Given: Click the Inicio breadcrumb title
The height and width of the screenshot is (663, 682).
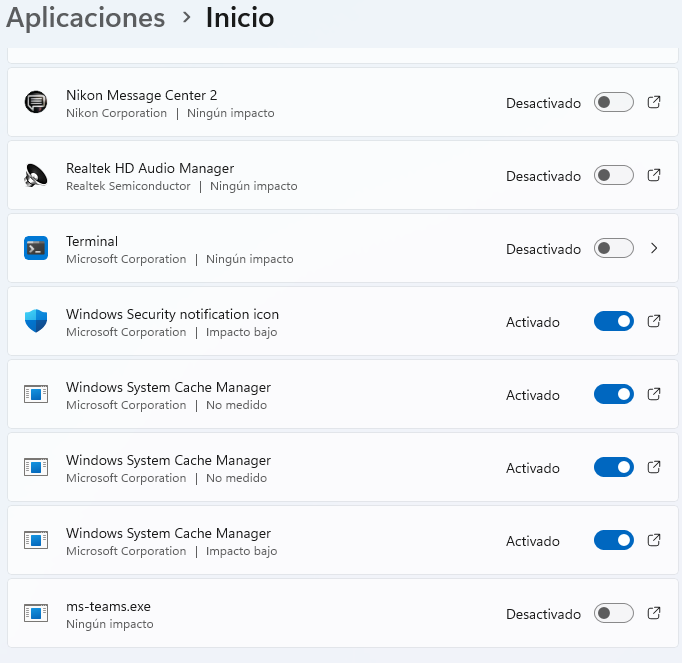Looking at the screenshot, I should coord(240,17).
